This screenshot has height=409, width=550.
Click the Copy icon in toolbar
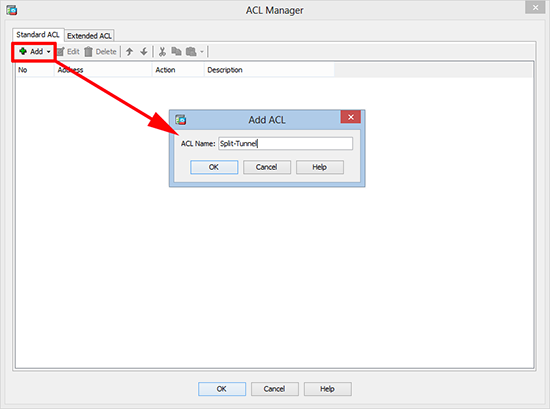click(x=176, y=52)
